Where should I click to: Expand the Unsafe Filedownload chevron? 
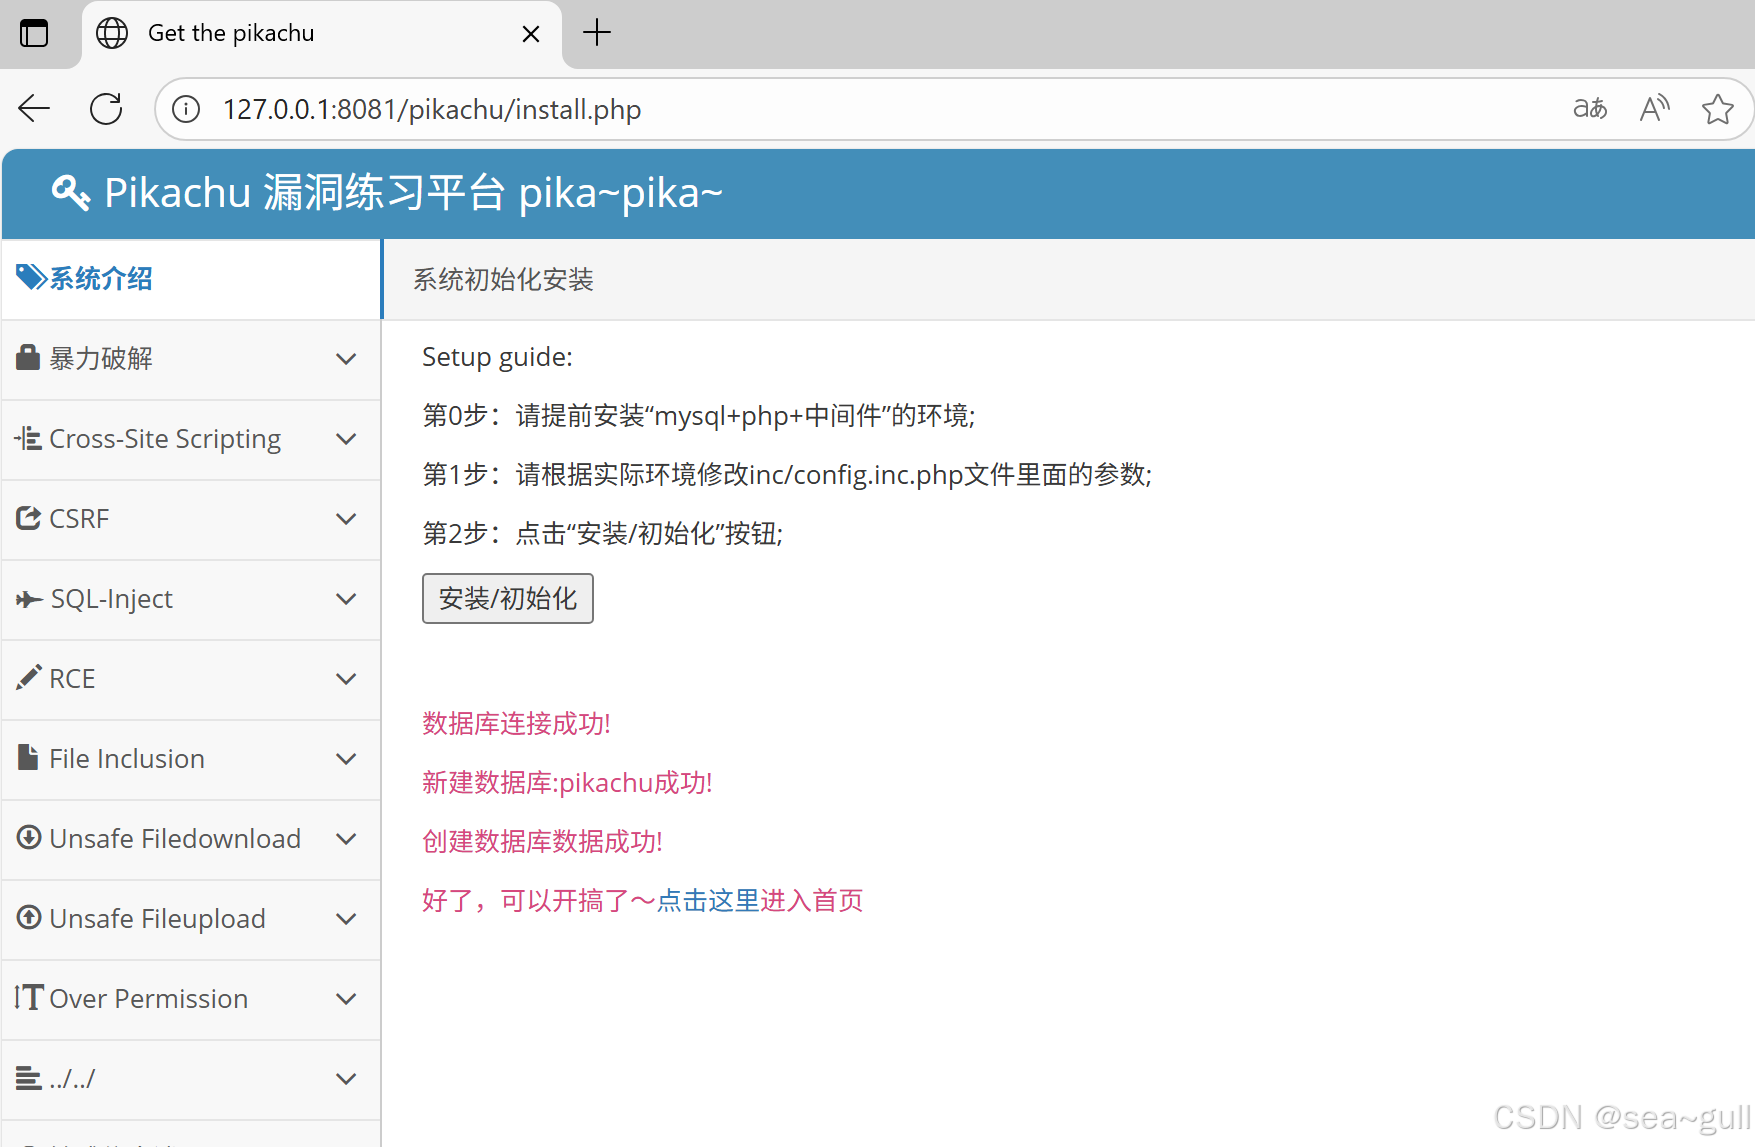tap(346, 839)
